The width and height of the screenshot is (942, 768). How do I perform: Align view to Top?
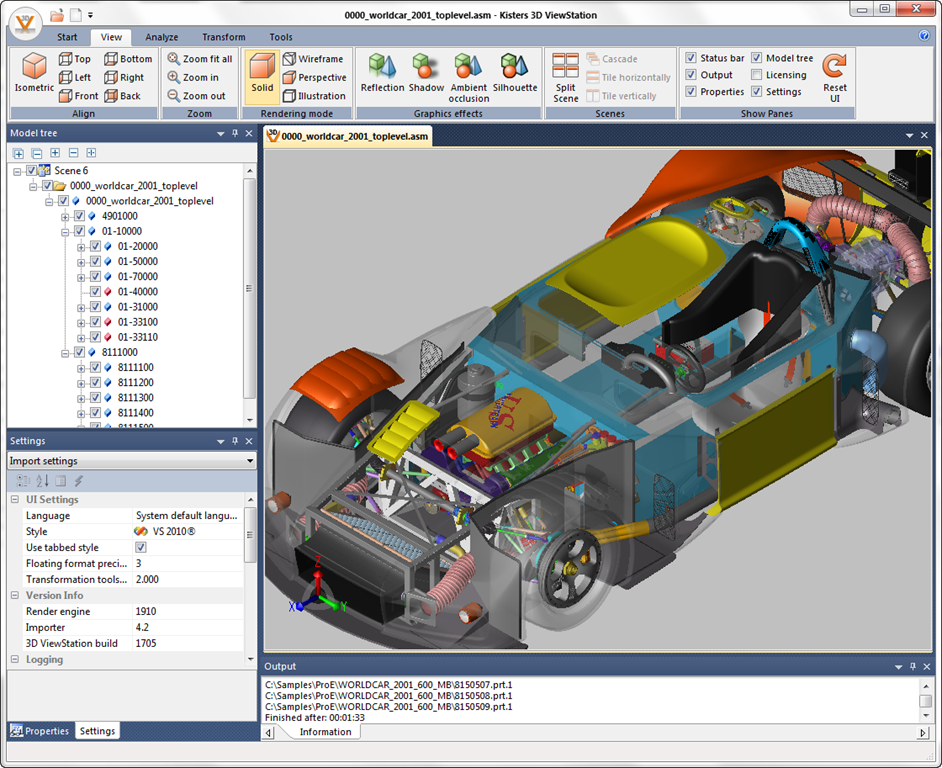pos(74,59)
